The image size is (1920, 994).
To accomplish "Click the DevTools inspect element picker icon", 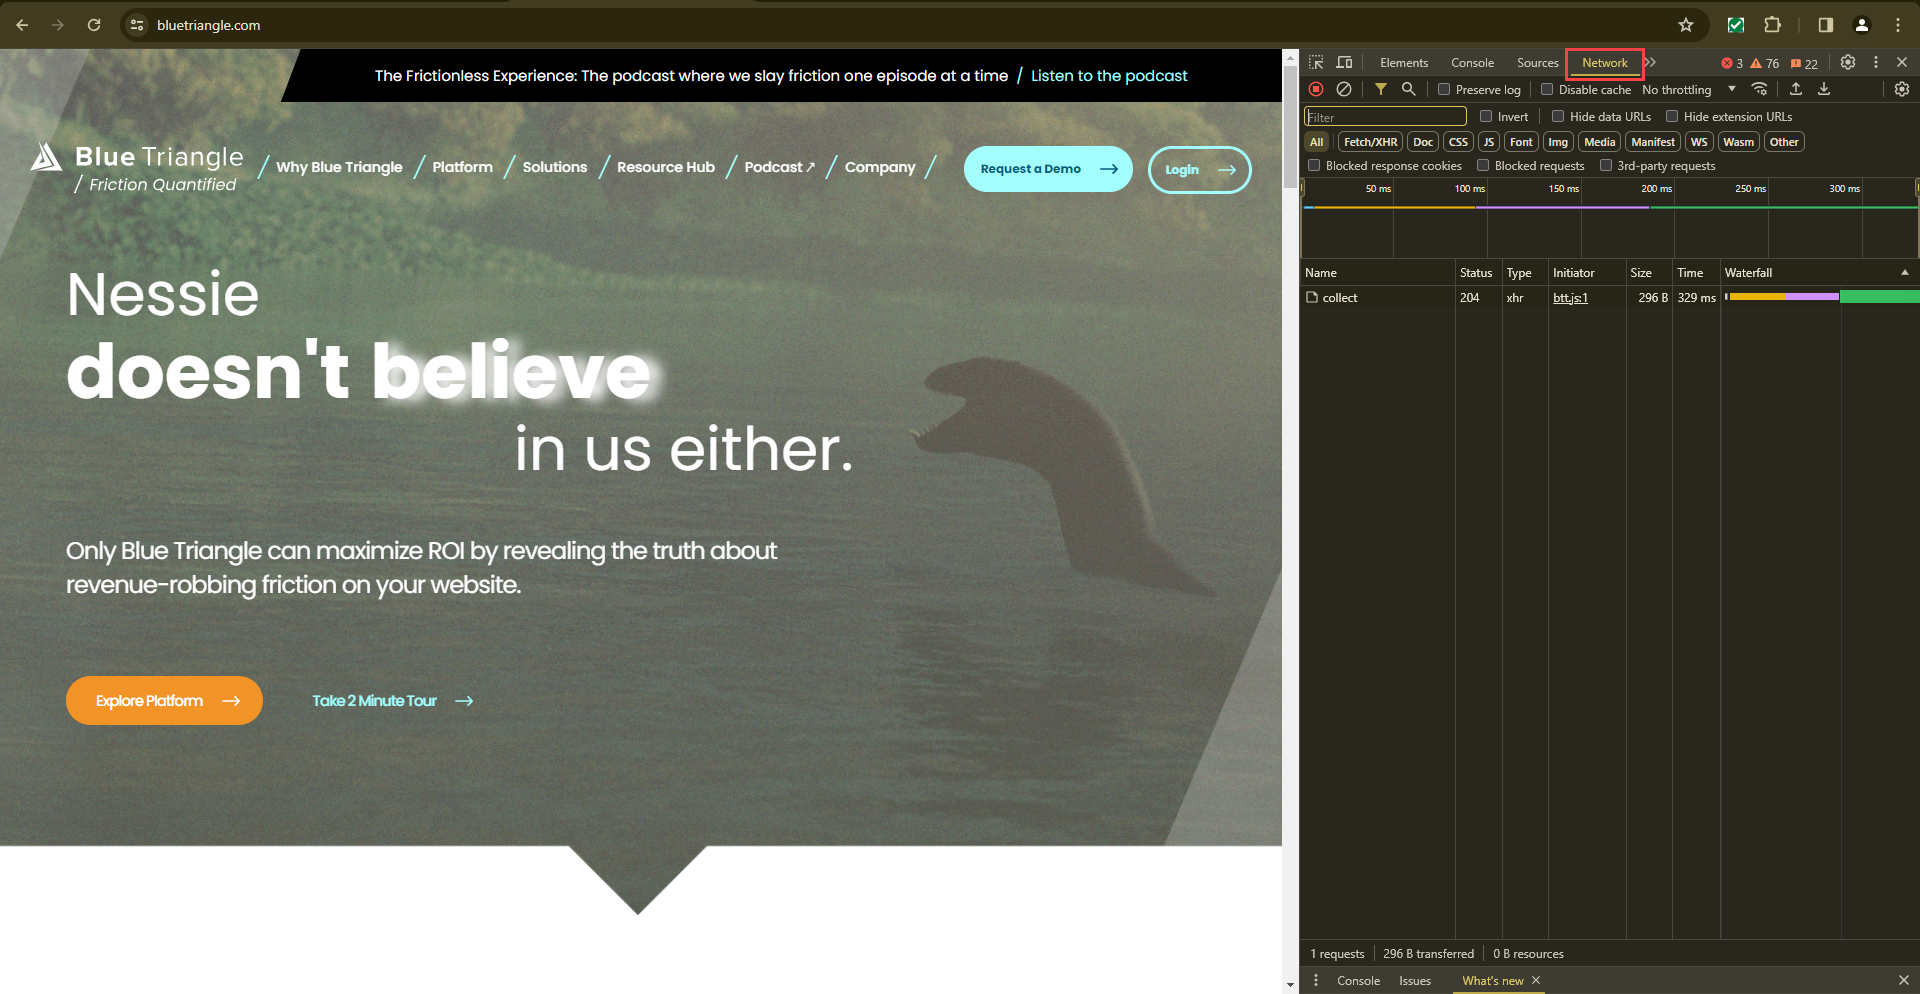I will point(1316,62).
